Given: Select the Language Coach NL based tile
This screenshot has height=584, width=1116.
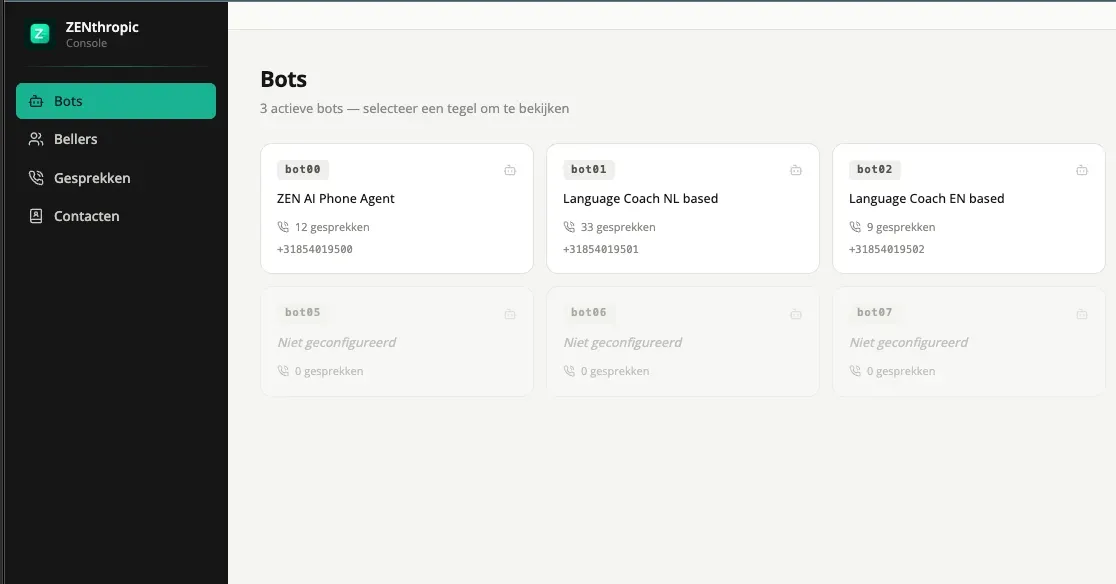Looking at the screenshot, I should pyautogui.click(x=683, y=208).
